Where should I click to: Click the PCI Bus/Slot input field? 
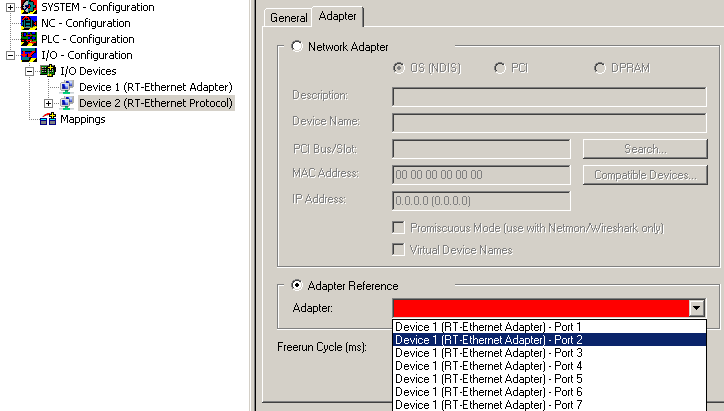click(x=481, y=149)
